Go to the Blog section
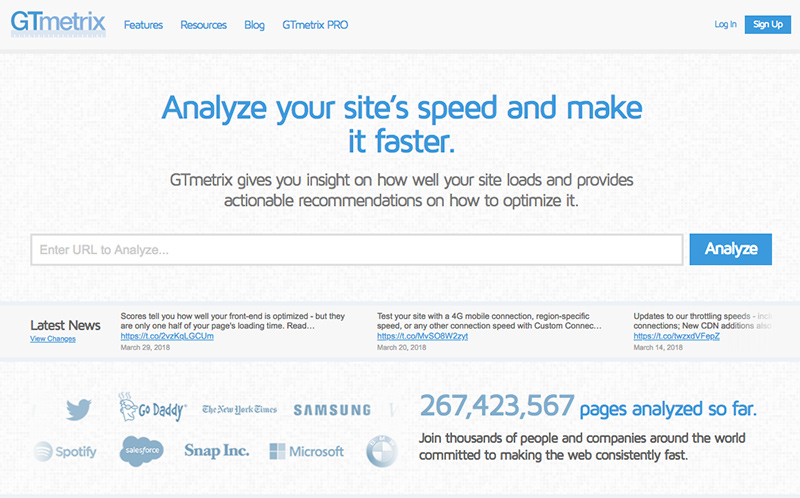Screen dimensions: 800x498 (x=254, y=25)
